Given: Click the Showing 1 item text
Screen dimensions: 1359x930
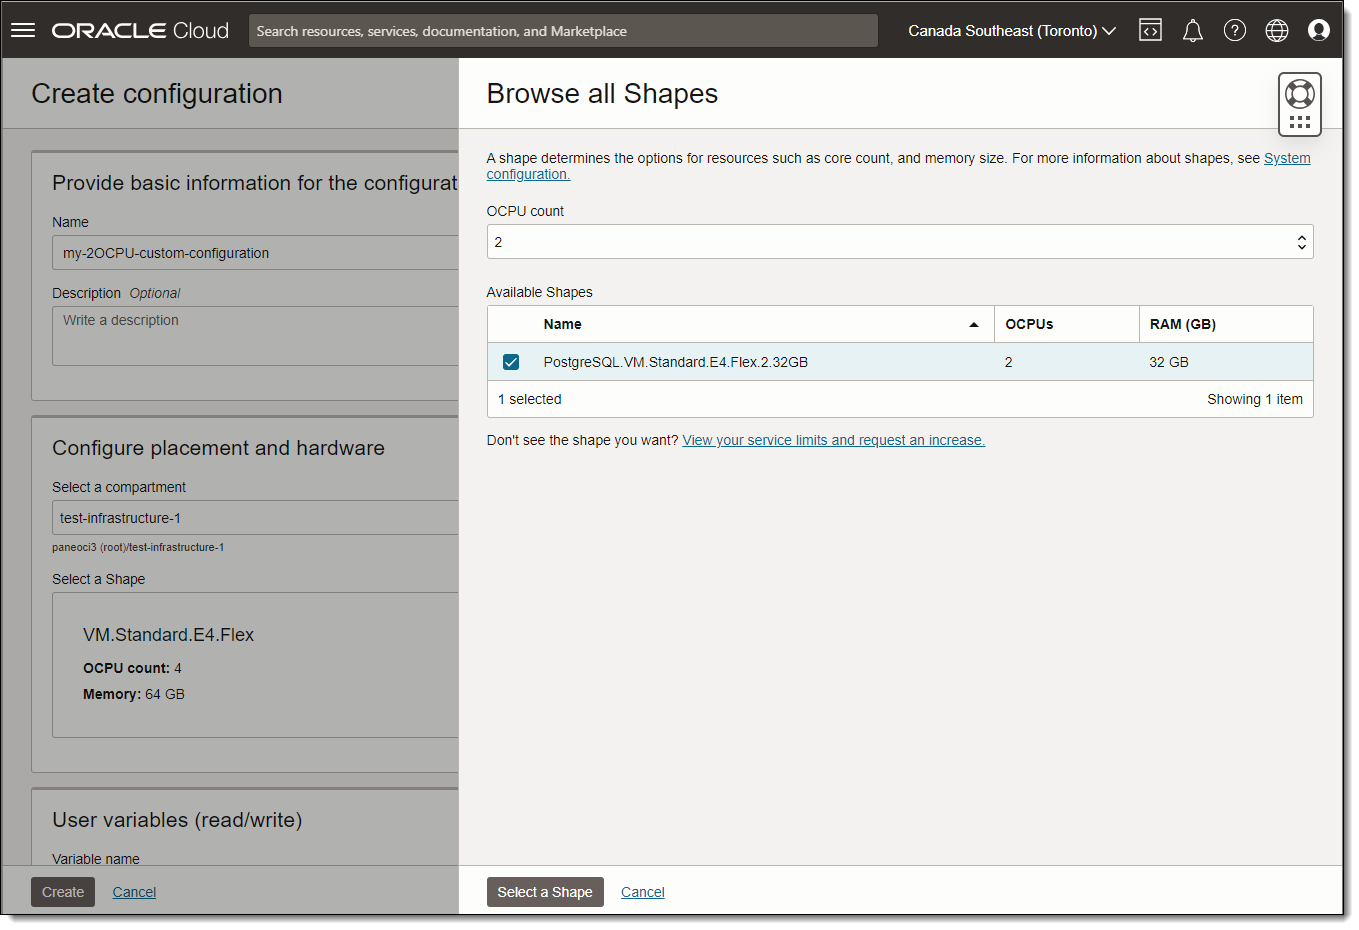Looking at the screenshot, I should coord(1255,399).
